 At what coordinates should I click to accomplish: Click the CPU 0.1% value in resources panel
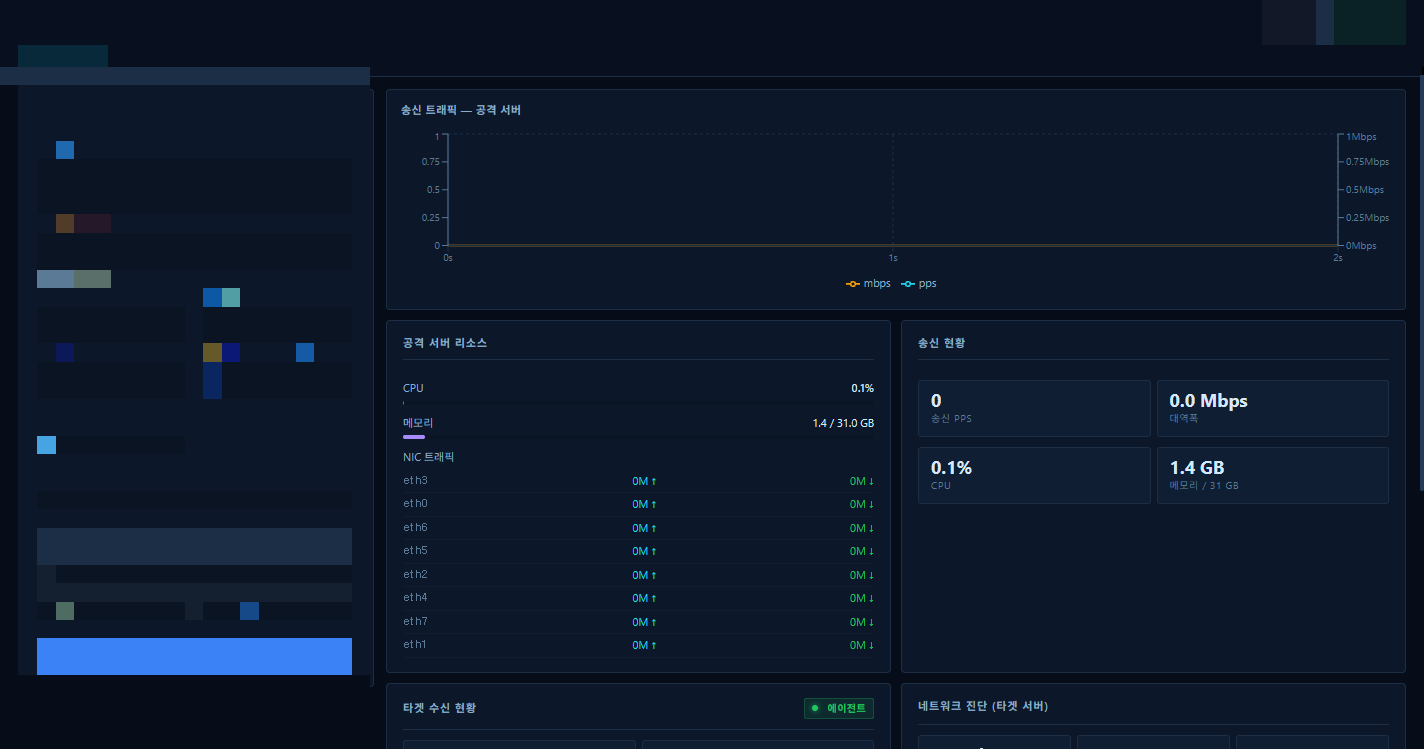coord(862,388)
